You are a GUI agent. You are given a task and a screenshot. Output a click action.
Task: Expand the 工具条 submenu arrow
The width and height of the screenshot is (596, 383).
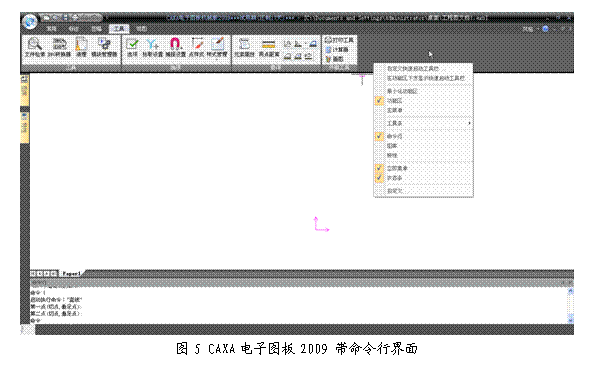tap(469, 123)
